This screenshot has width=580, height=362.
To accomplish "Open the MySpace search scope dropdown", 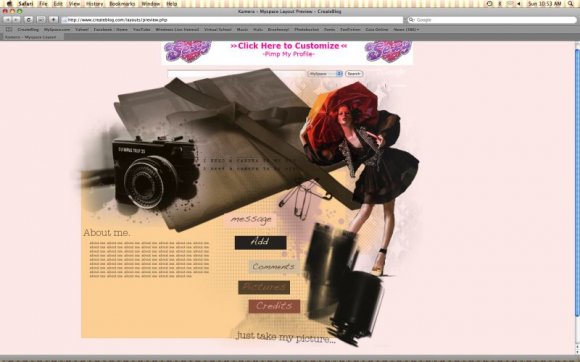I will (325, 74).
